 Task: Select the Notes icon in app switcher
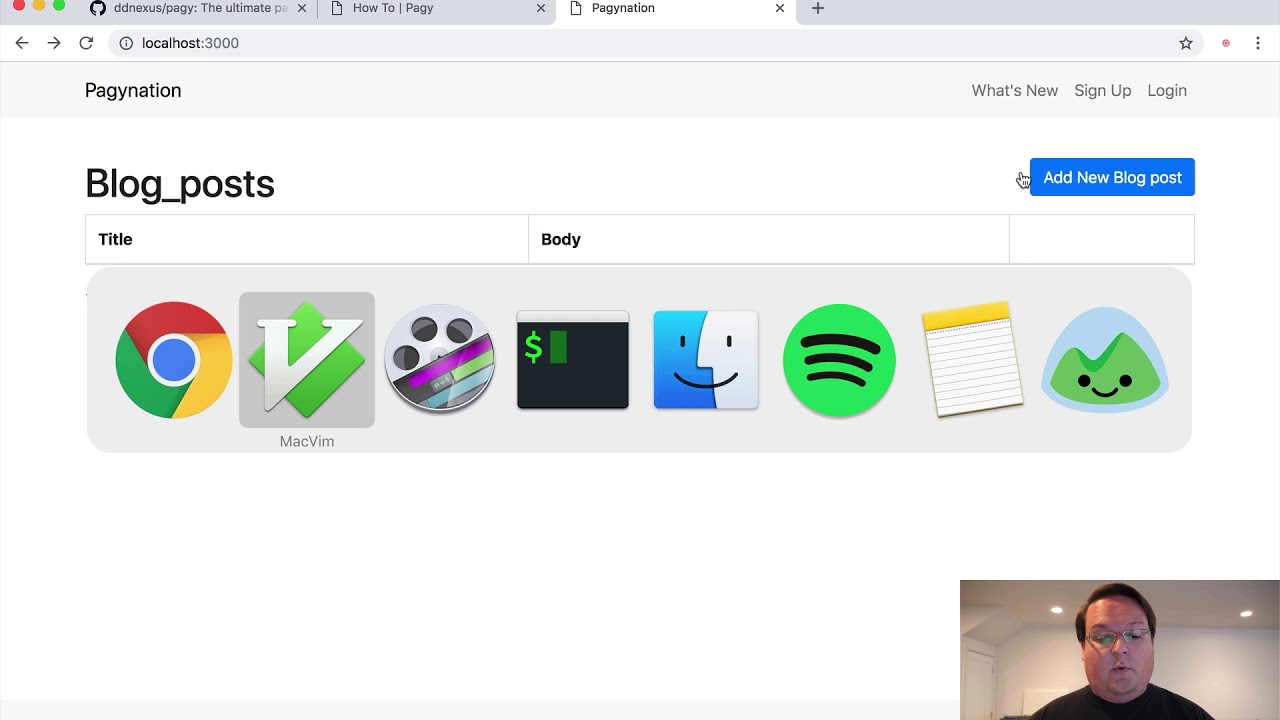[972, 360]
